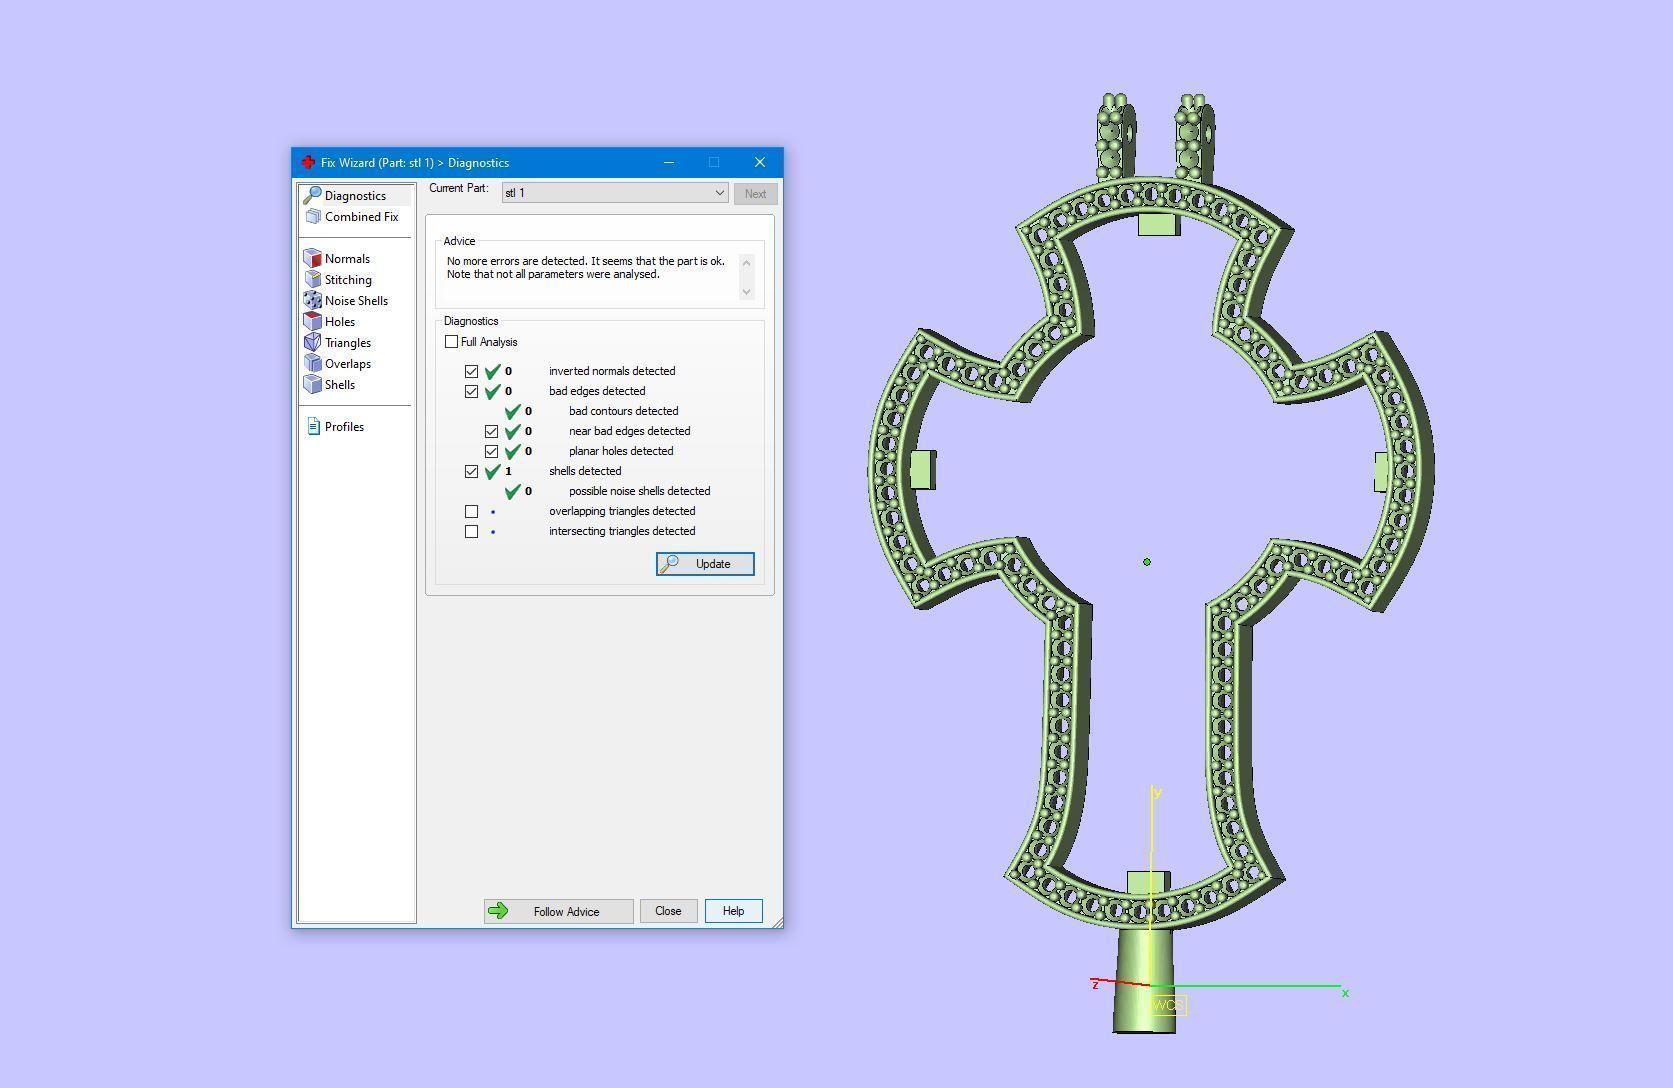
Task: Click the Triangles cube icon
Action: click(312, 342)
